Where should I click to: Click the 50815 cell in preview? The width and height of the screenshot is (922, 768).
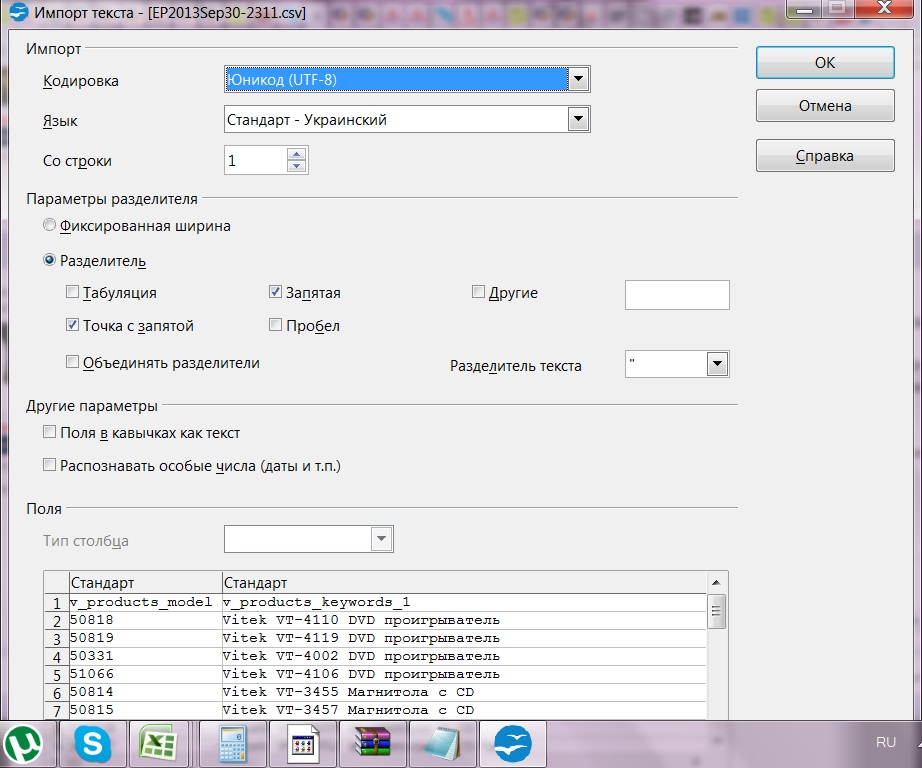145,710
